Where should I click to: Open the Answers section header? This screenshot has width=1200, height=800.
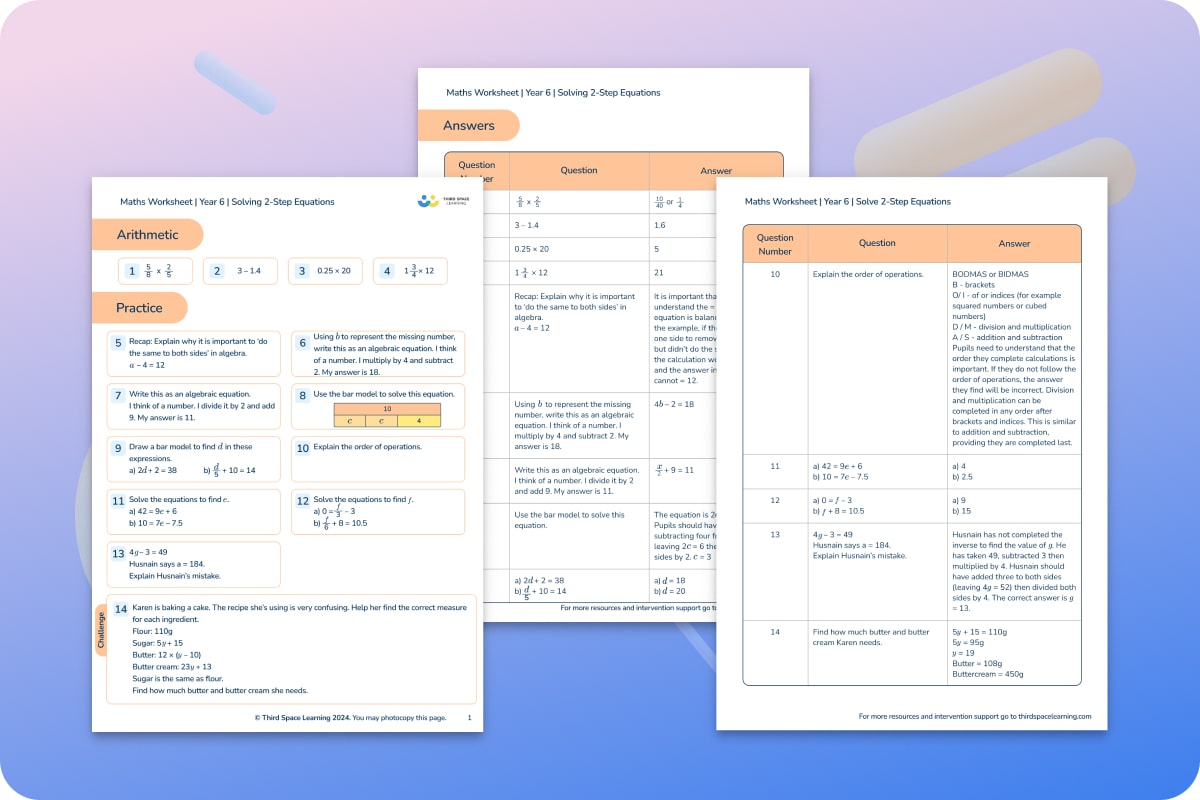[x=470, y=125]
